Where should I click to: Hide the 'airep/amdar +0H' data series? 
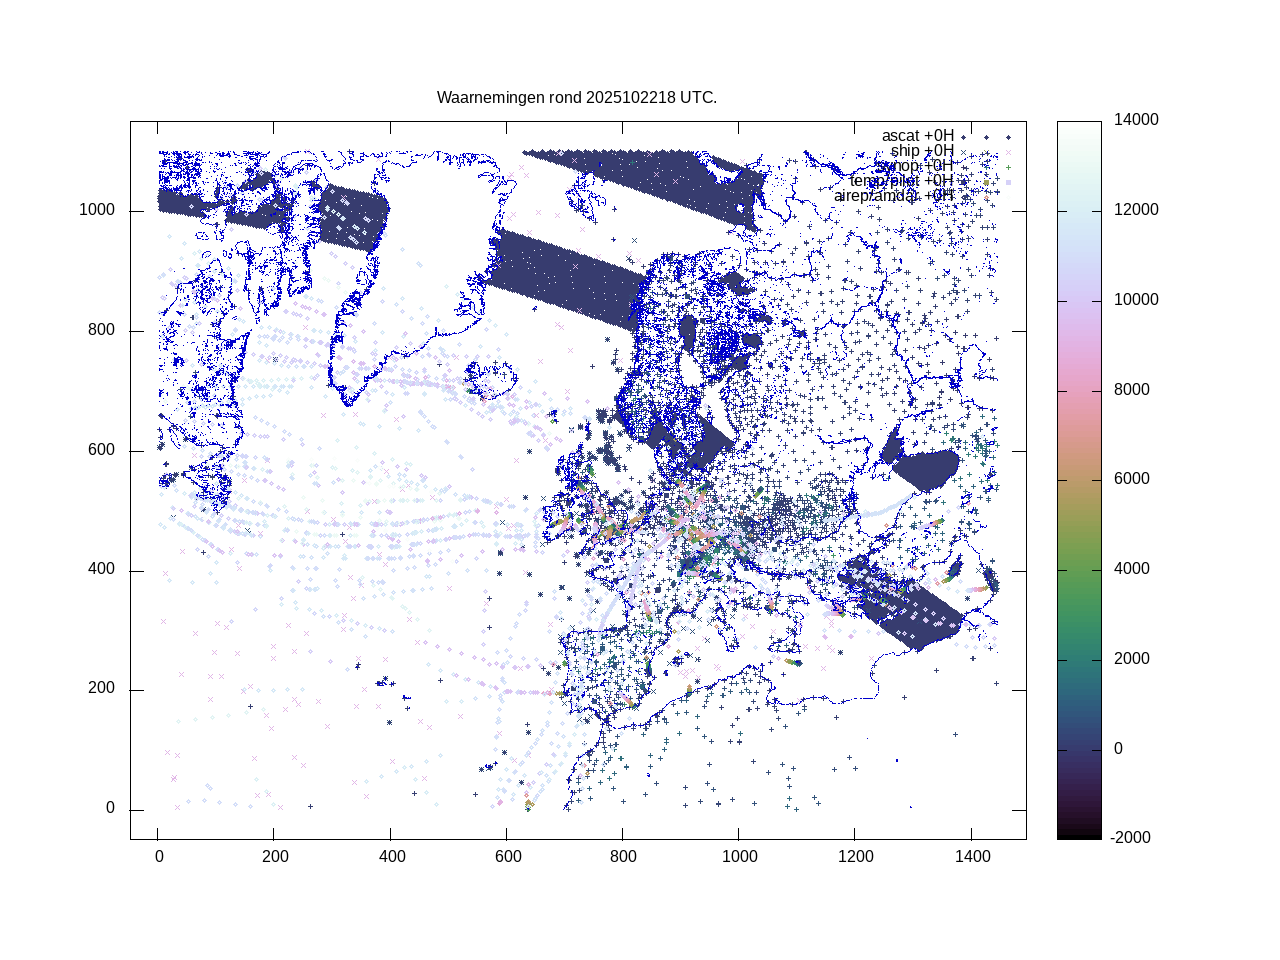click(x=893, y=196)
